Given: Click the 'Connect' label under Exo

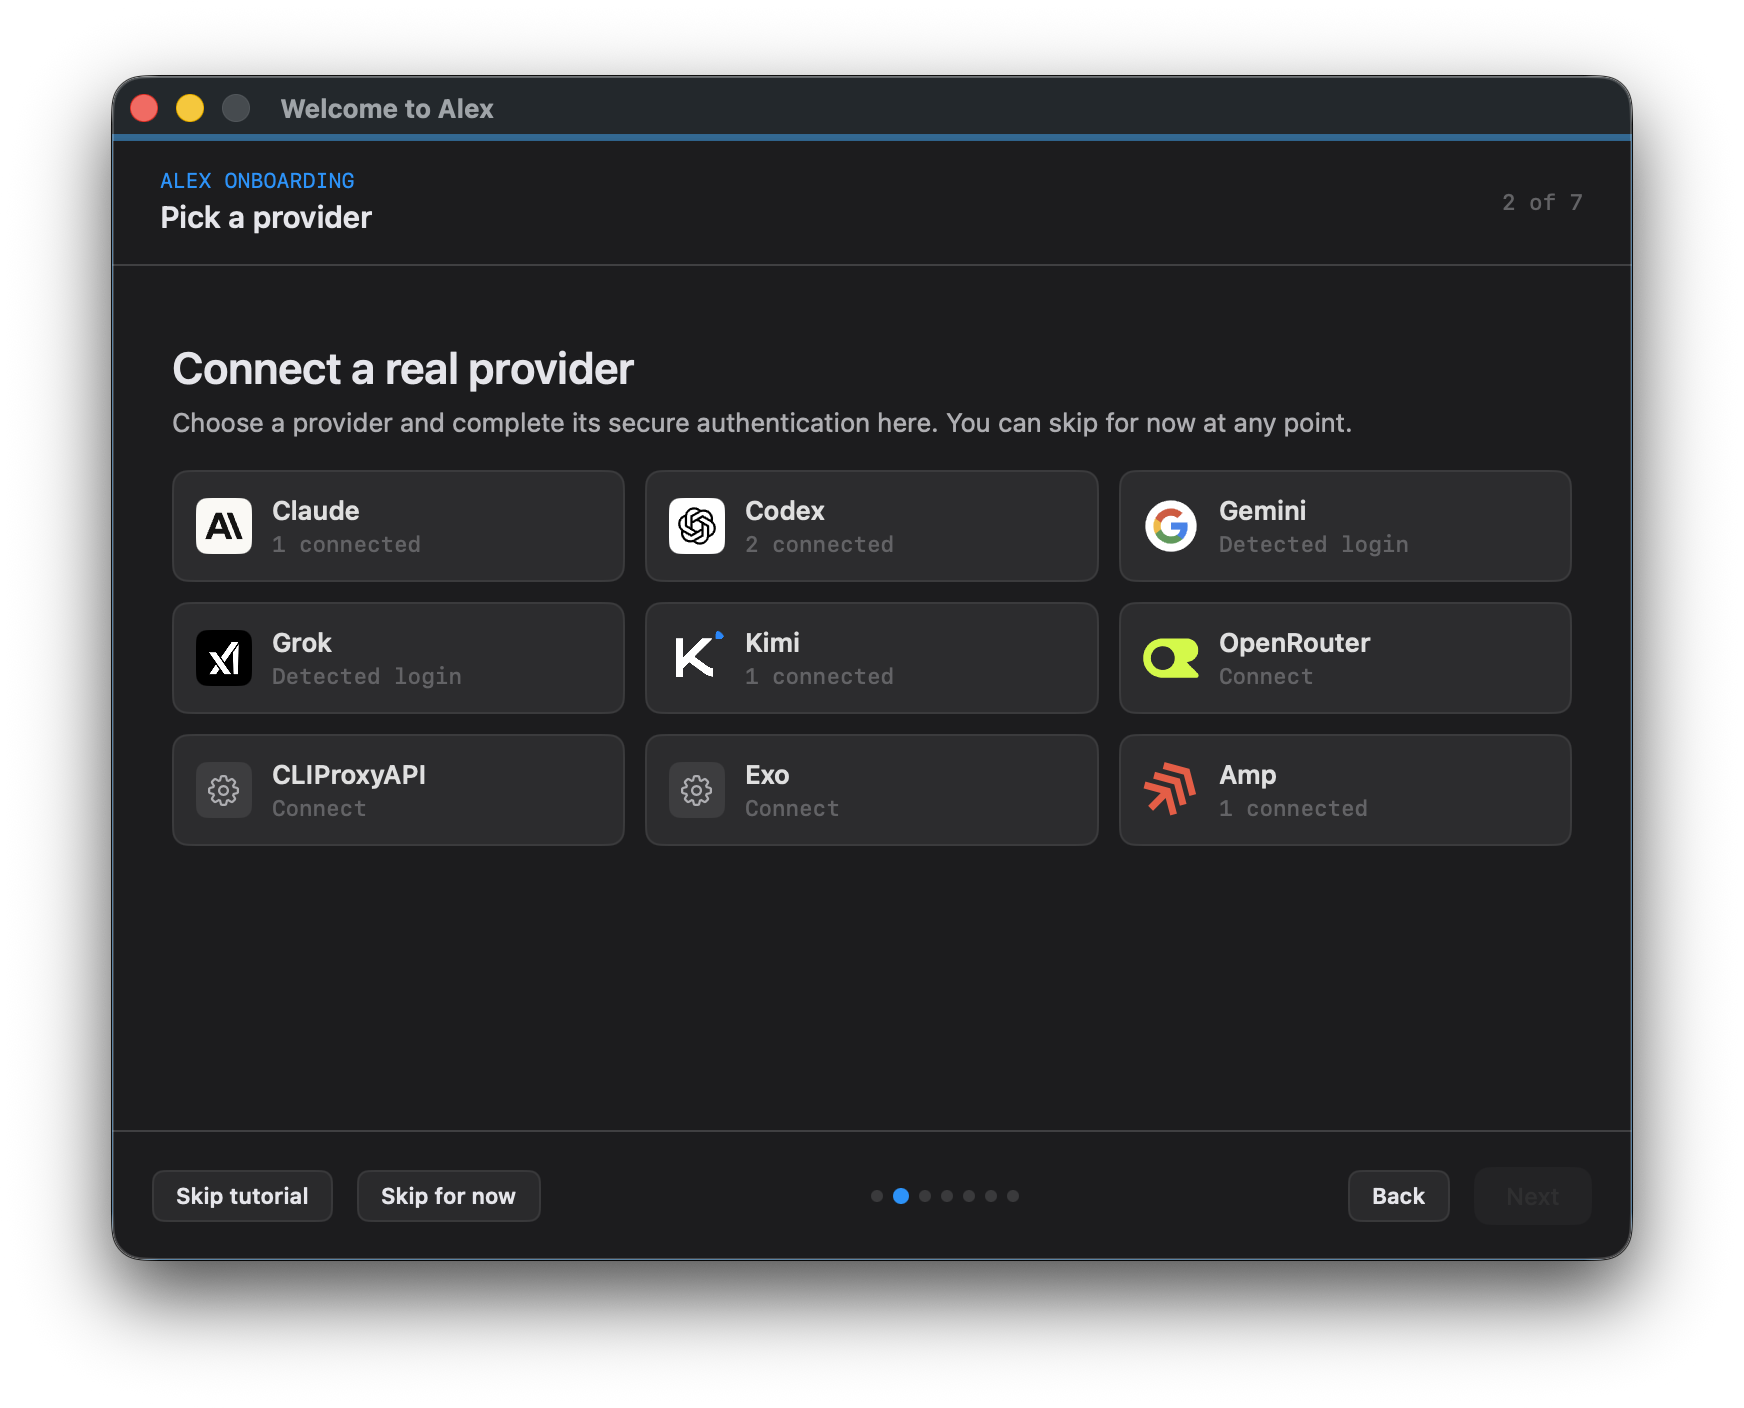Looking at the screenshot, I should click(792, 808).
